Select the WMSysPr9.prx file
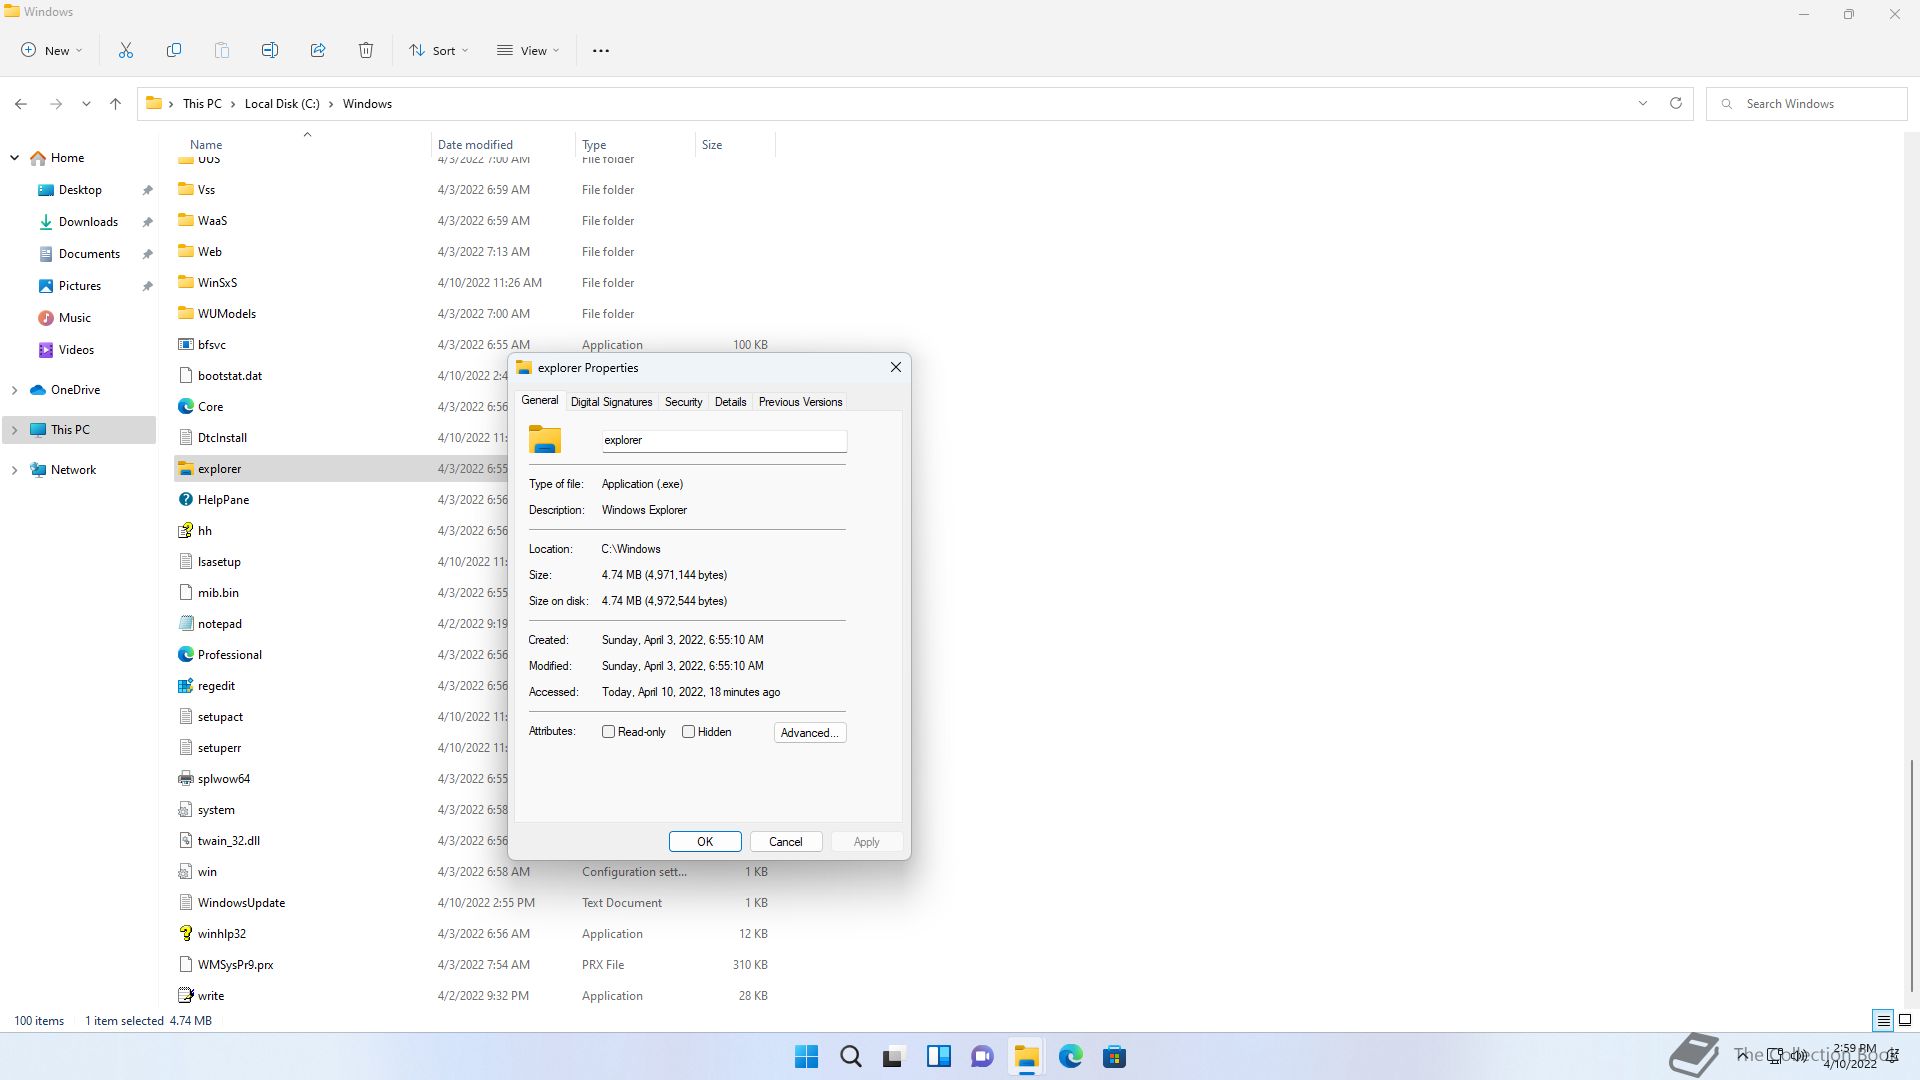The width and height of the screenshot is (1920, 1080). [235, 965]
